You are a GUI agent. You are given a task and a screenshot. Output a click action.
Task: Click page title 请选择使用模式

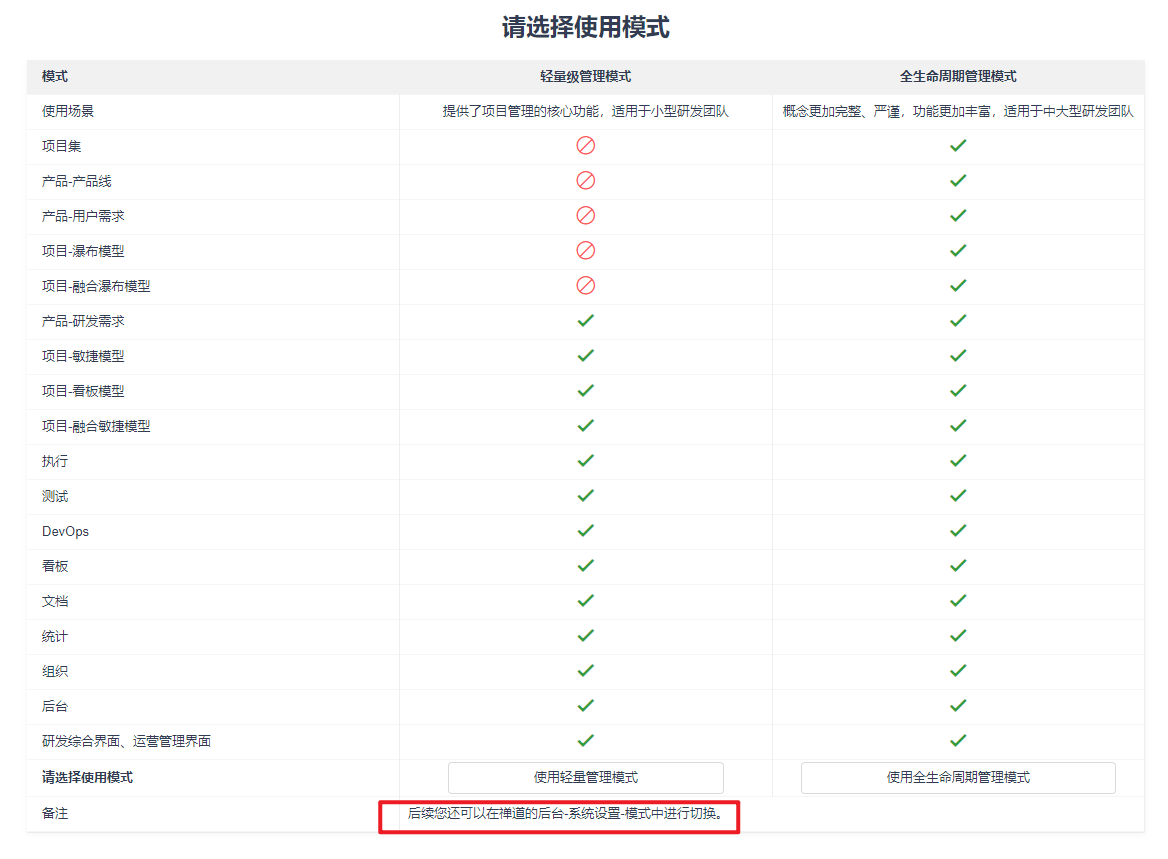585,27
